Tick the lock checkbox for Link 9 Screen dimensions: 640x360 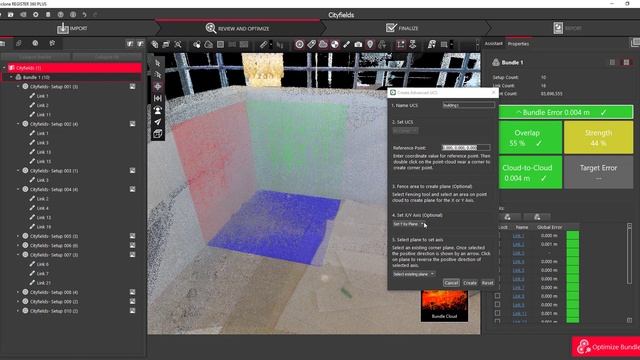point(498,304)
